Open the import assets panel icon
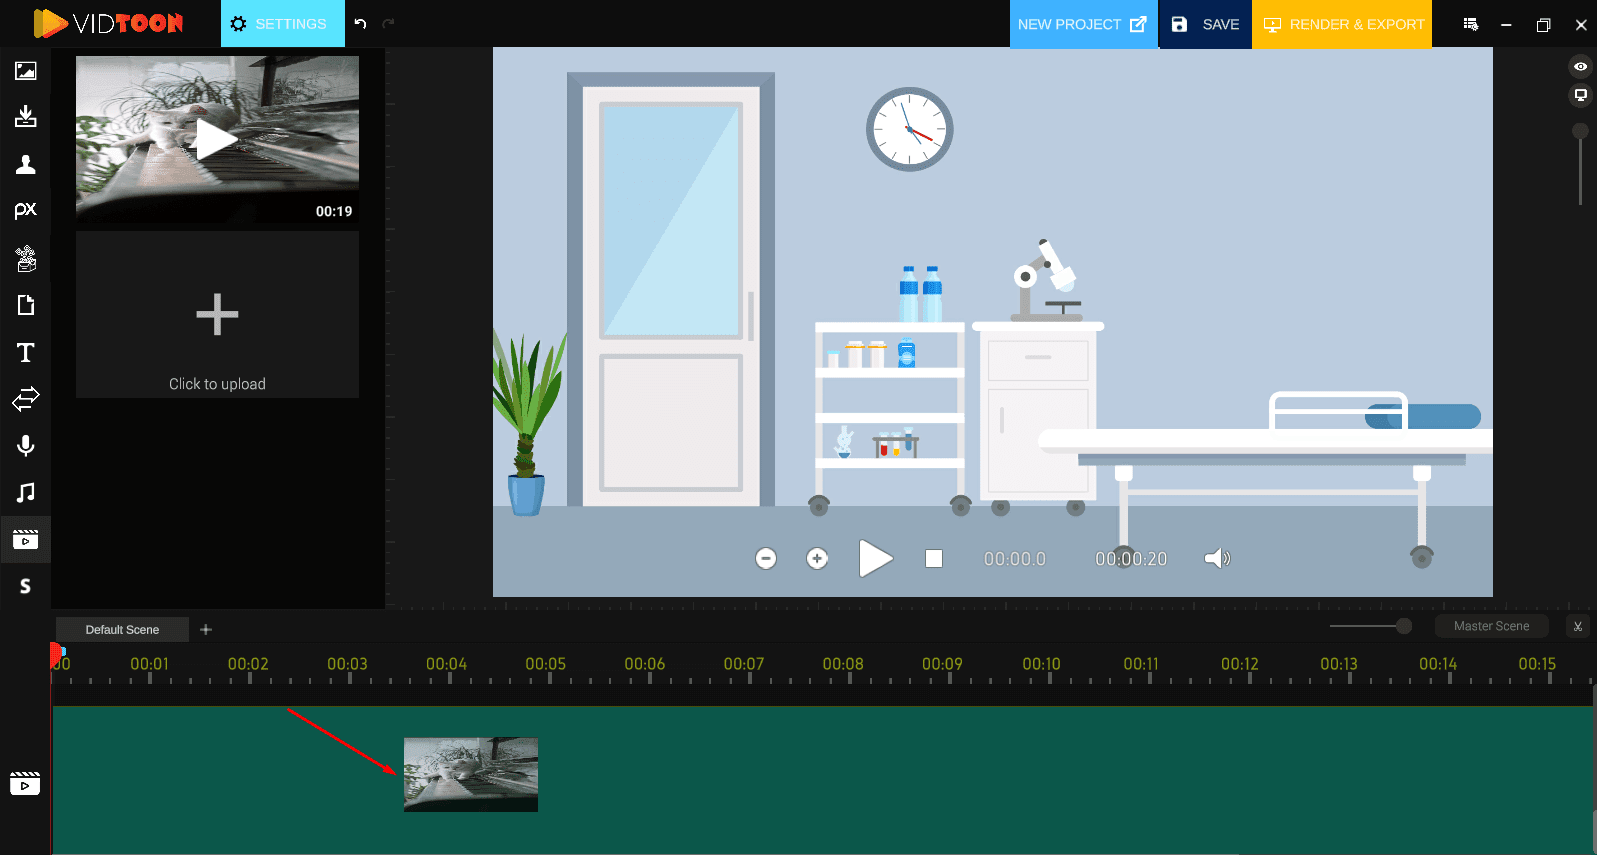 click(x=26, y=117)
